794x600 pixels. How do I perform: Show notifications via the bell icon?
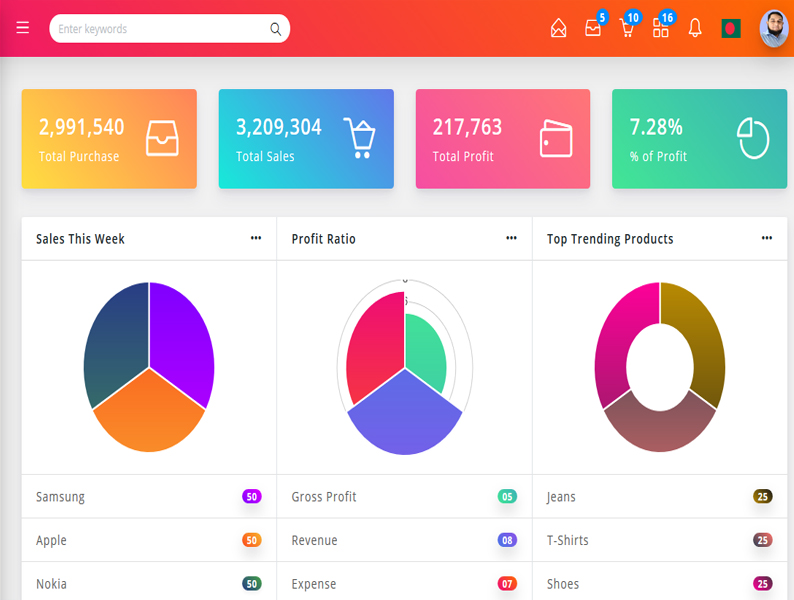695,29
